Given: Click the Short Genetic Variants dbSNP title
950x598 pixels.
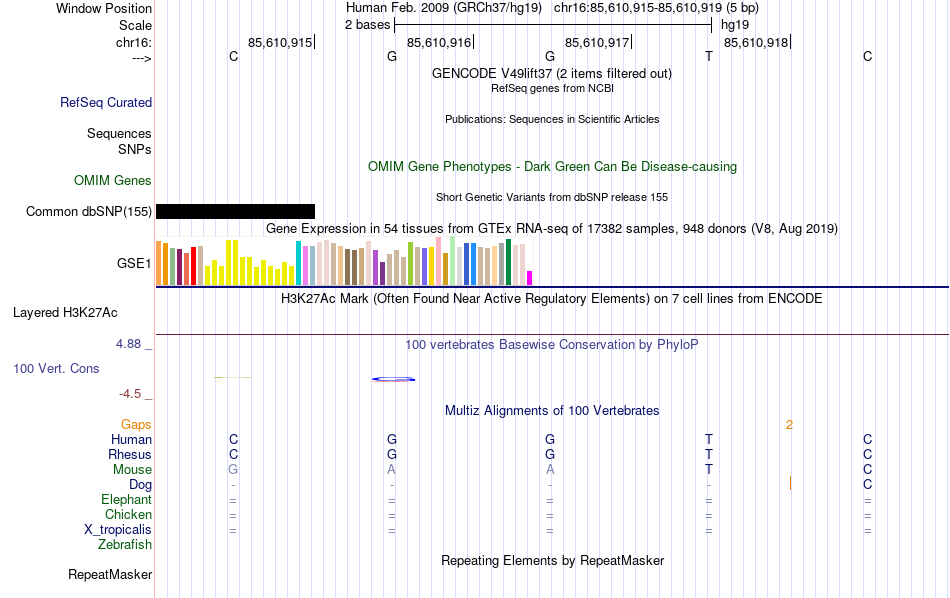Looking at the screenshot, I should (551, 197).
